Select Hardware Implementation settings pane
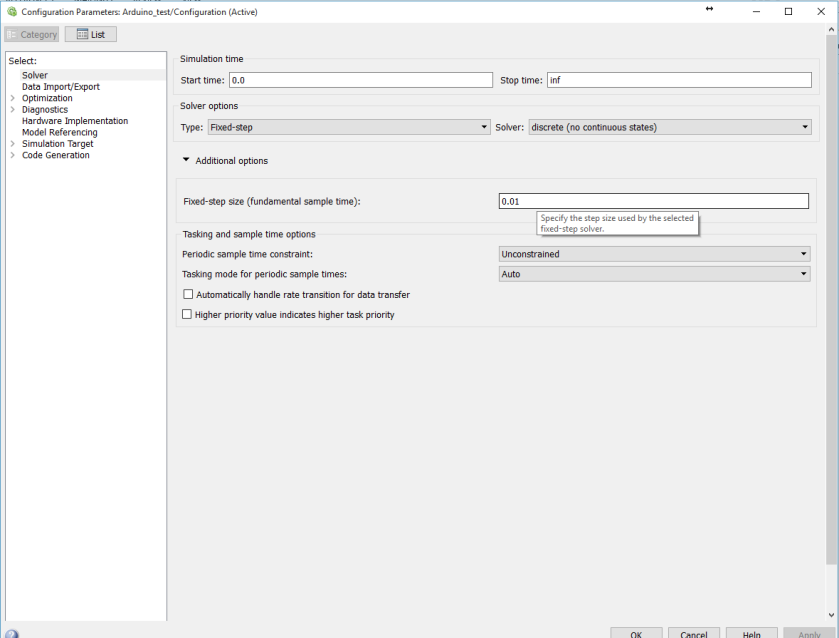This screenshot has height=638, width=839. click(78, 120)
